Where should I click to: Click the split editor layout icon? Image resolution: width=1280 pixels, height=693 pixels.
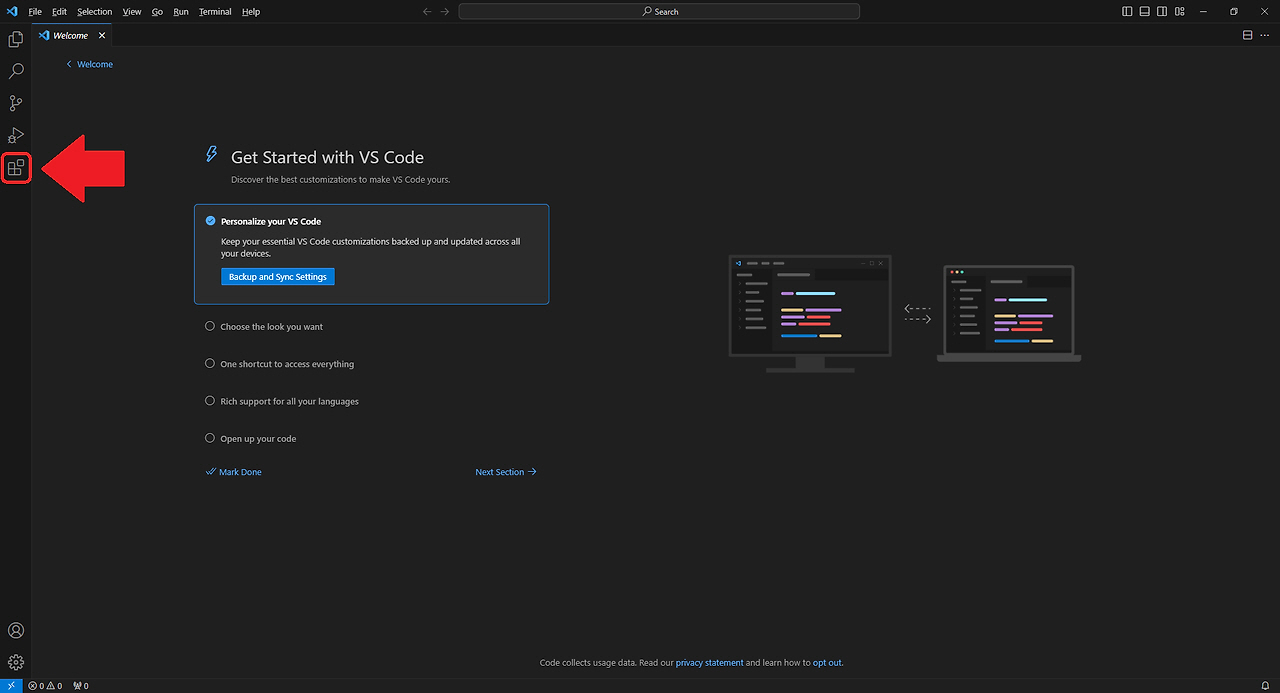tap(1247, 35)
